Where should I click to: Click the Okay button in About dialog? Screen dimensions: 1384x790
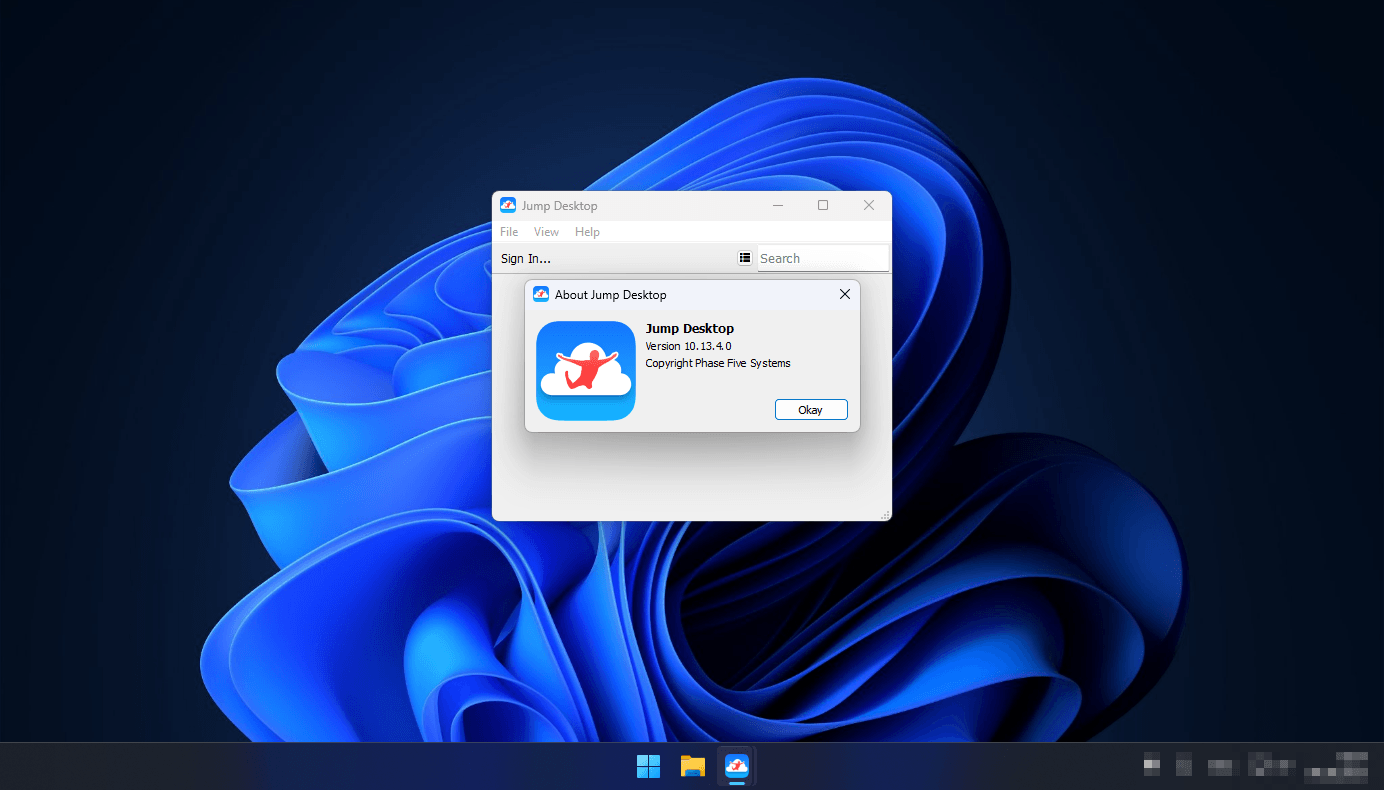click(x=811, y=410)
